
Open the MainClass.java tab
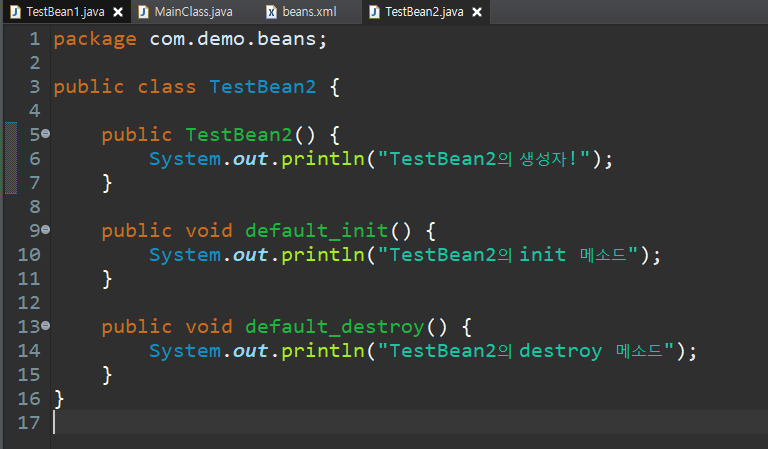point(193,12)
